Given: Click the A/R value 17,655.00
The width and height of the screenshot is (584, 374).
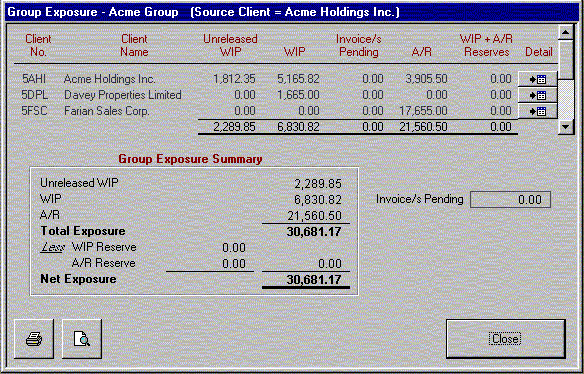Looking at the screenshot, I should coord(423,111).
